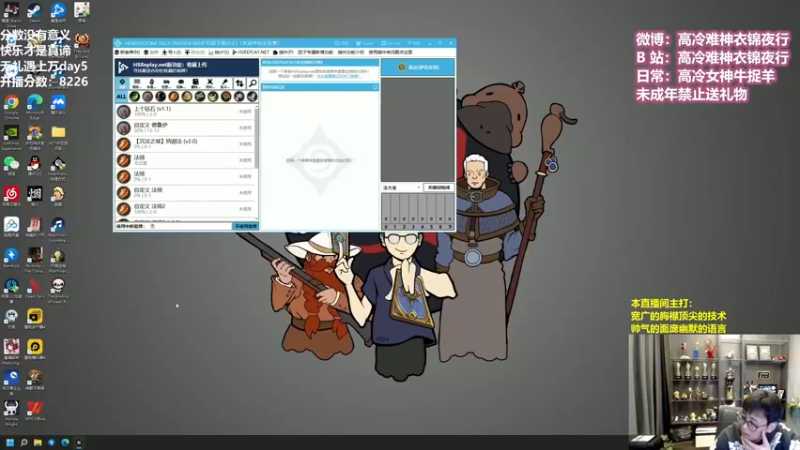Open the HSREPLAY.NET menu
This screenshot has height=450, width=800.
point(251,52)
